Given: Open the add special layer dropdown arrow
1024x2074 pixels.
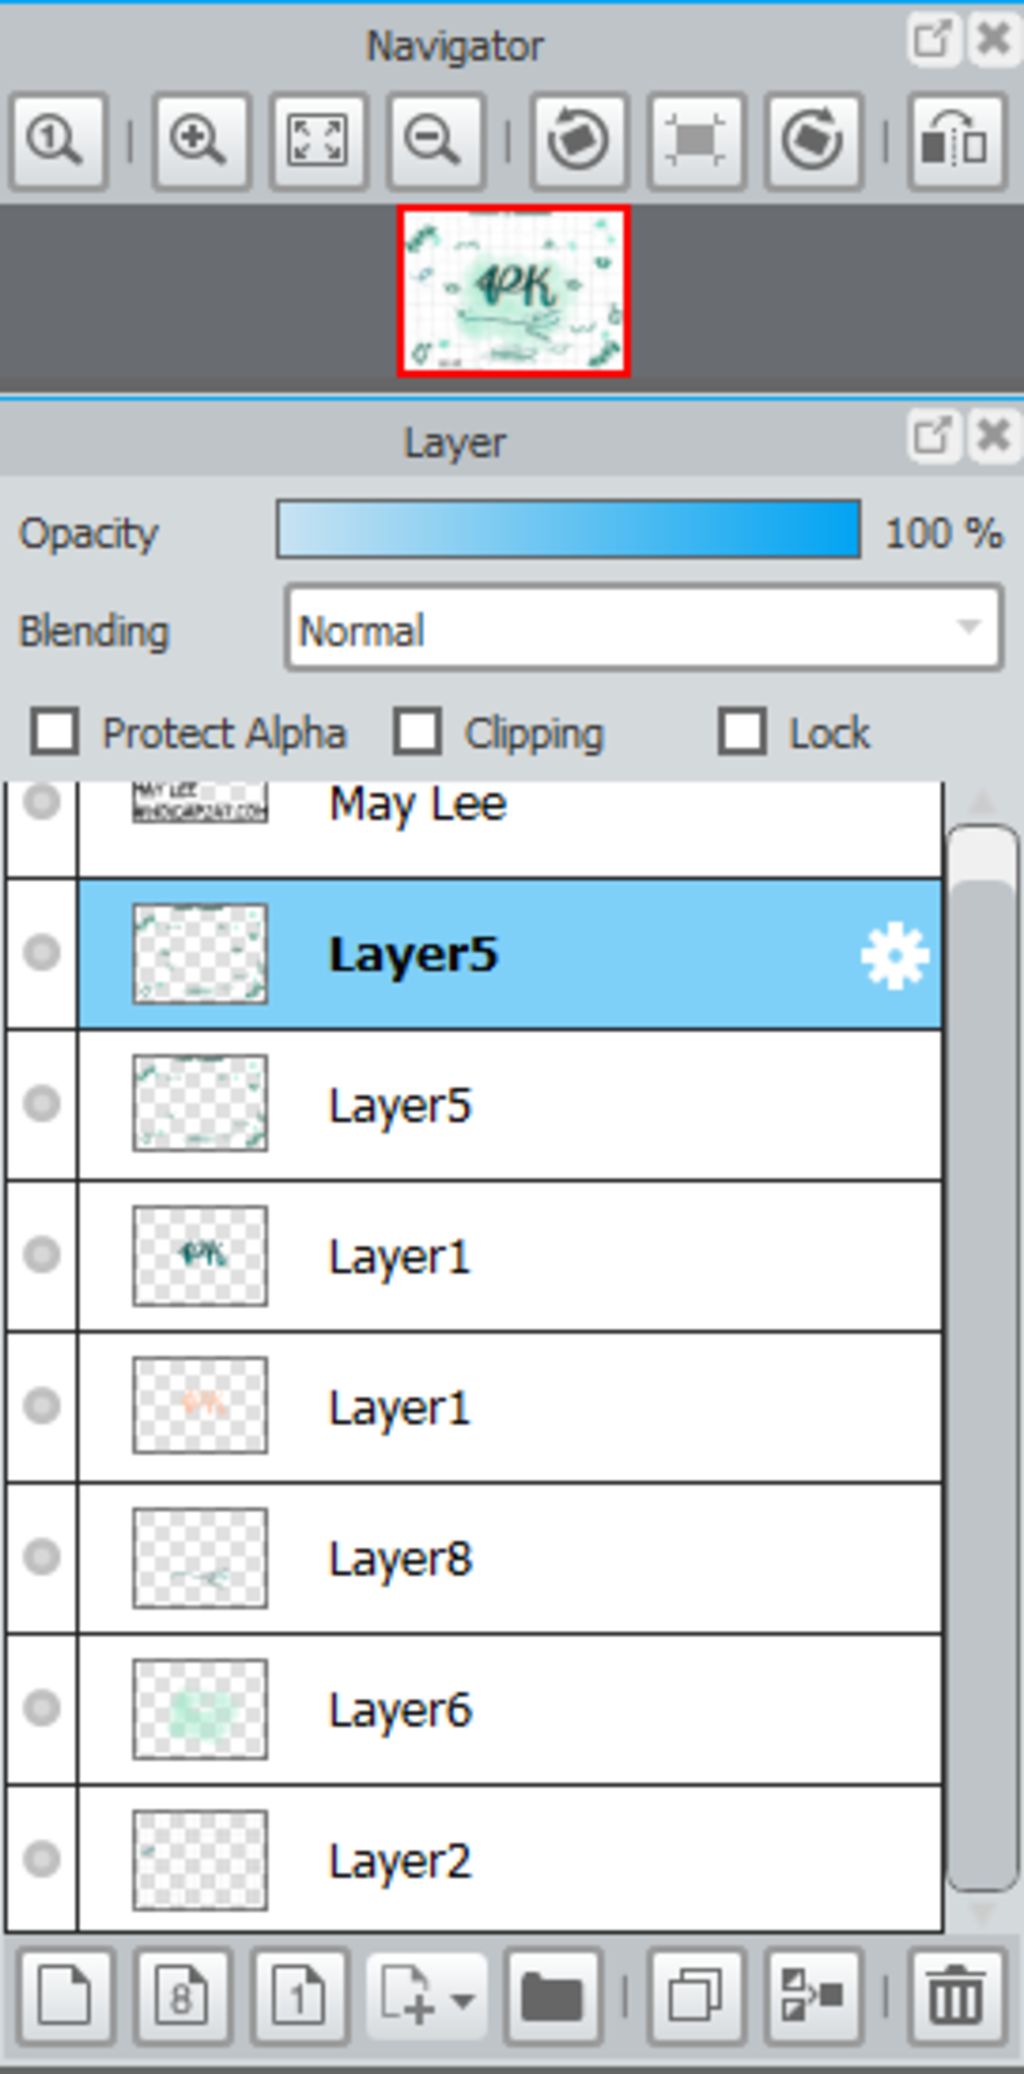Looking at the screenshot, I should 462,1998.
